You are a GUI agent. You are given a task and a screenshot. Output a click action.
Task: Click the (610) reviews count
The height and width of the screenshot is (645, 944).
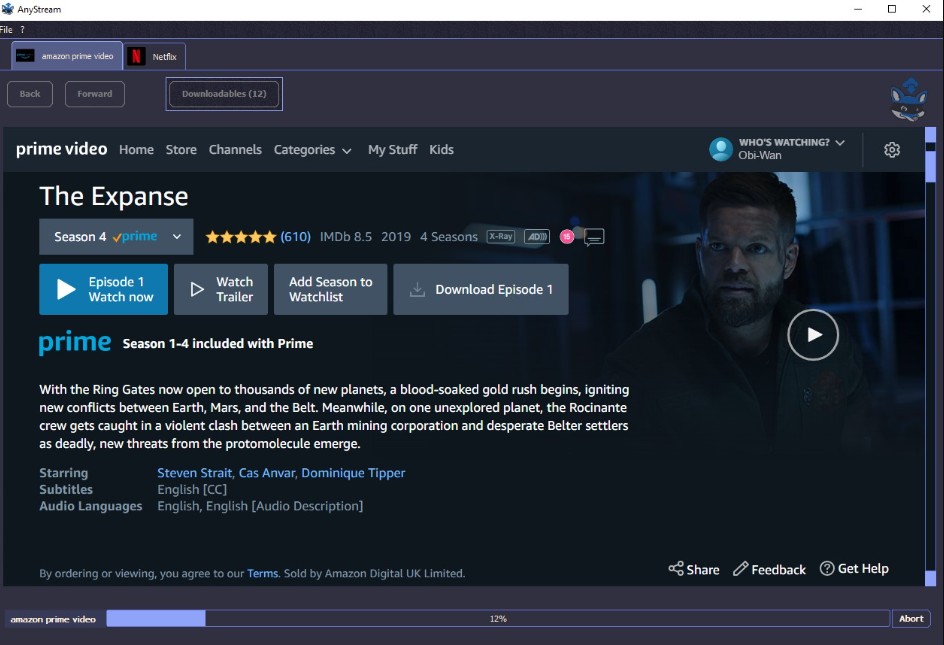(x=295, y=237)
